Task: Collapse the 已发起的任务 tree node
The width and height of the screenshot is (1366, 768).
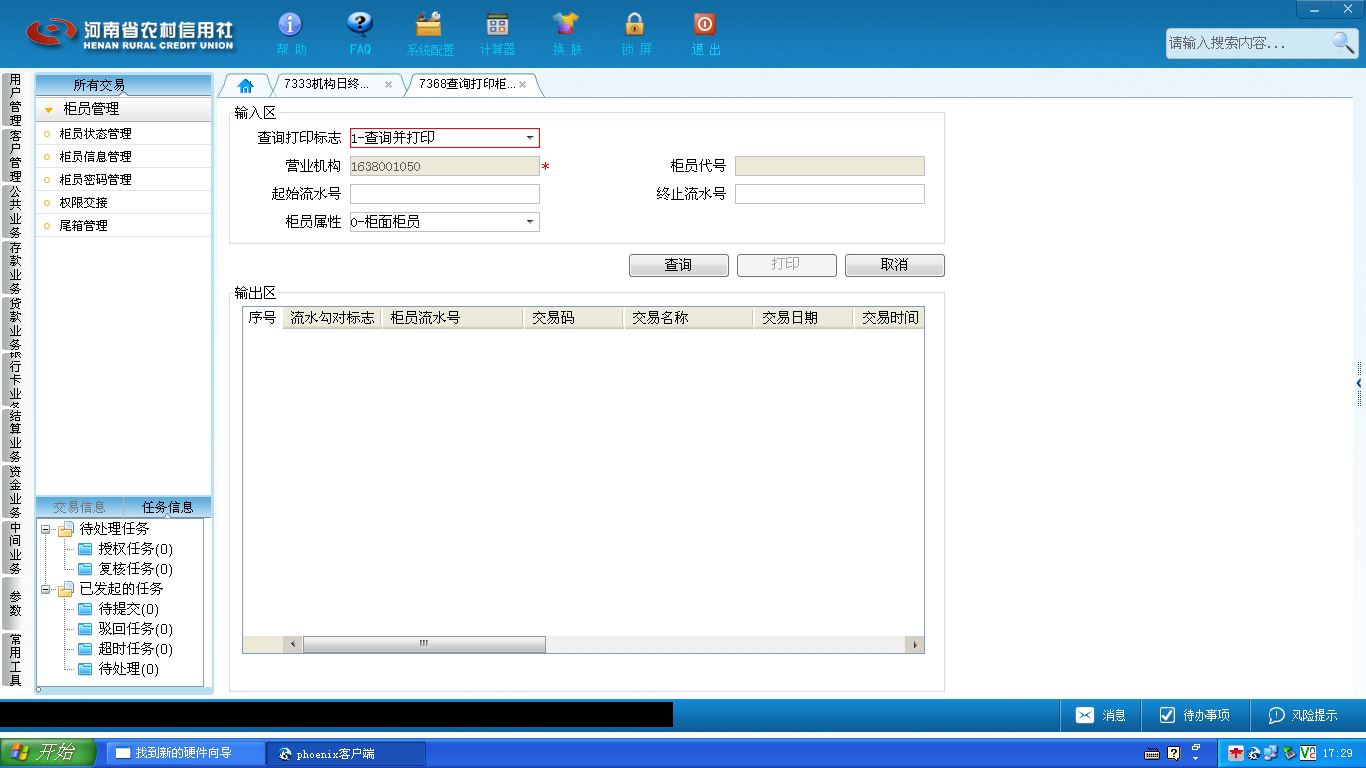Action: [46, 590]
